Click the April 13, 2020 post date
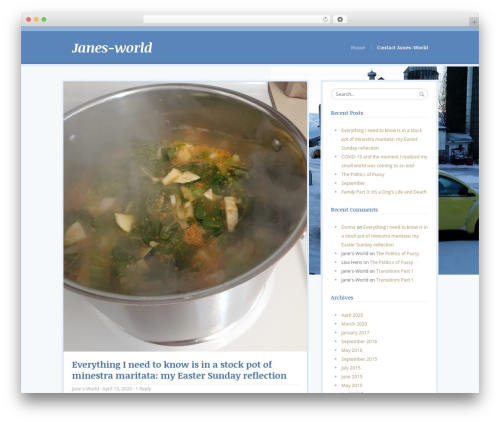Viewport: 500px width, 423px height. point(117,389)
